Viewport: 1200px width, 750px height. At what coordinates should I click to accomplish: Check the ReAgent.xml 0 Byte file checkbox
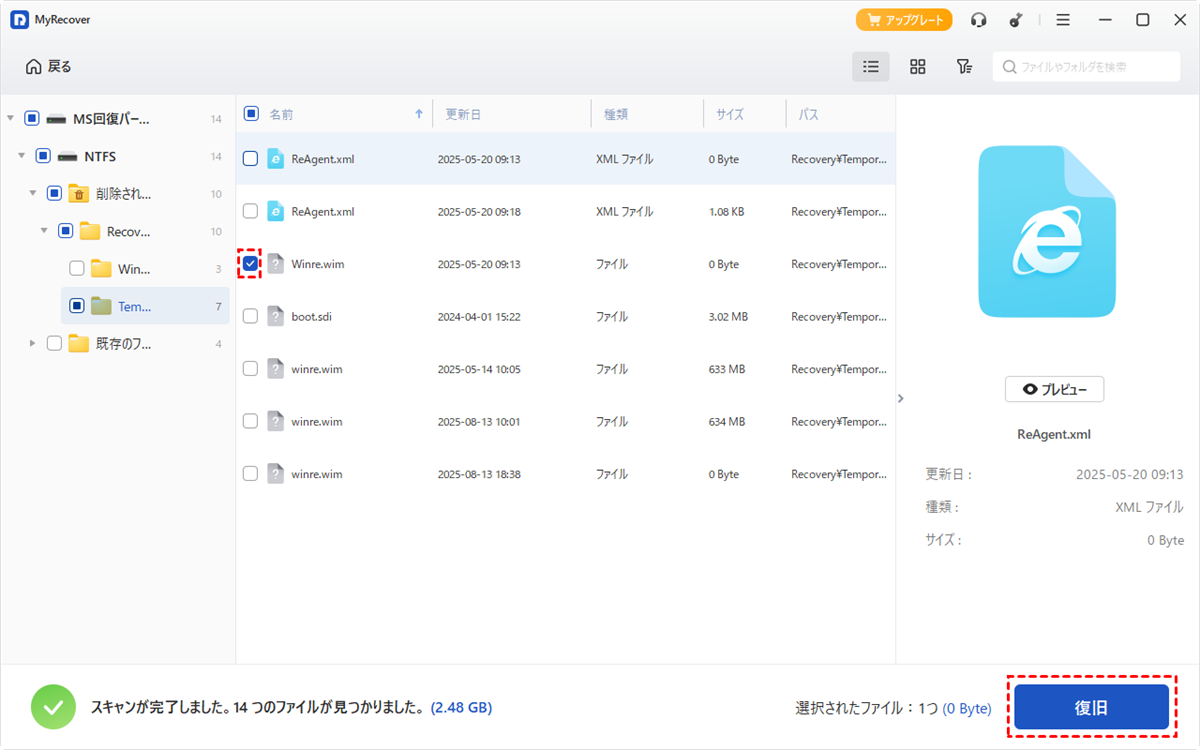(251, 159)
